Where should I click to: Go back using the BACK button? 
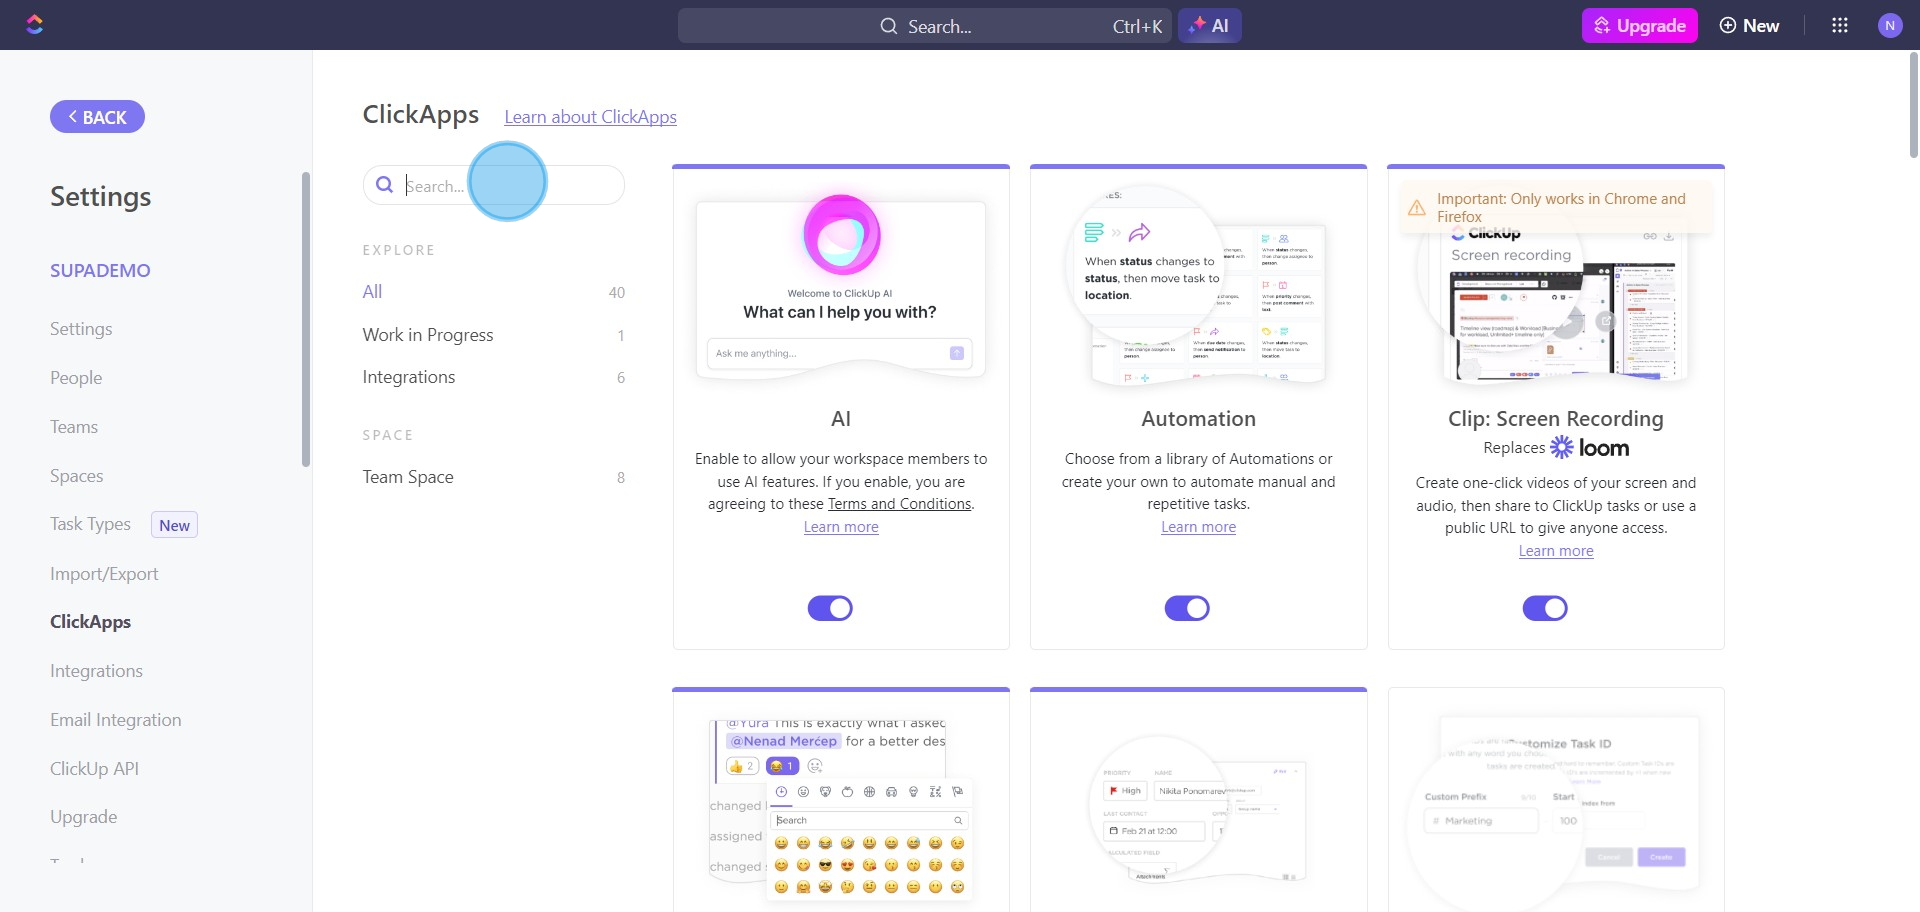coord(97,117)
